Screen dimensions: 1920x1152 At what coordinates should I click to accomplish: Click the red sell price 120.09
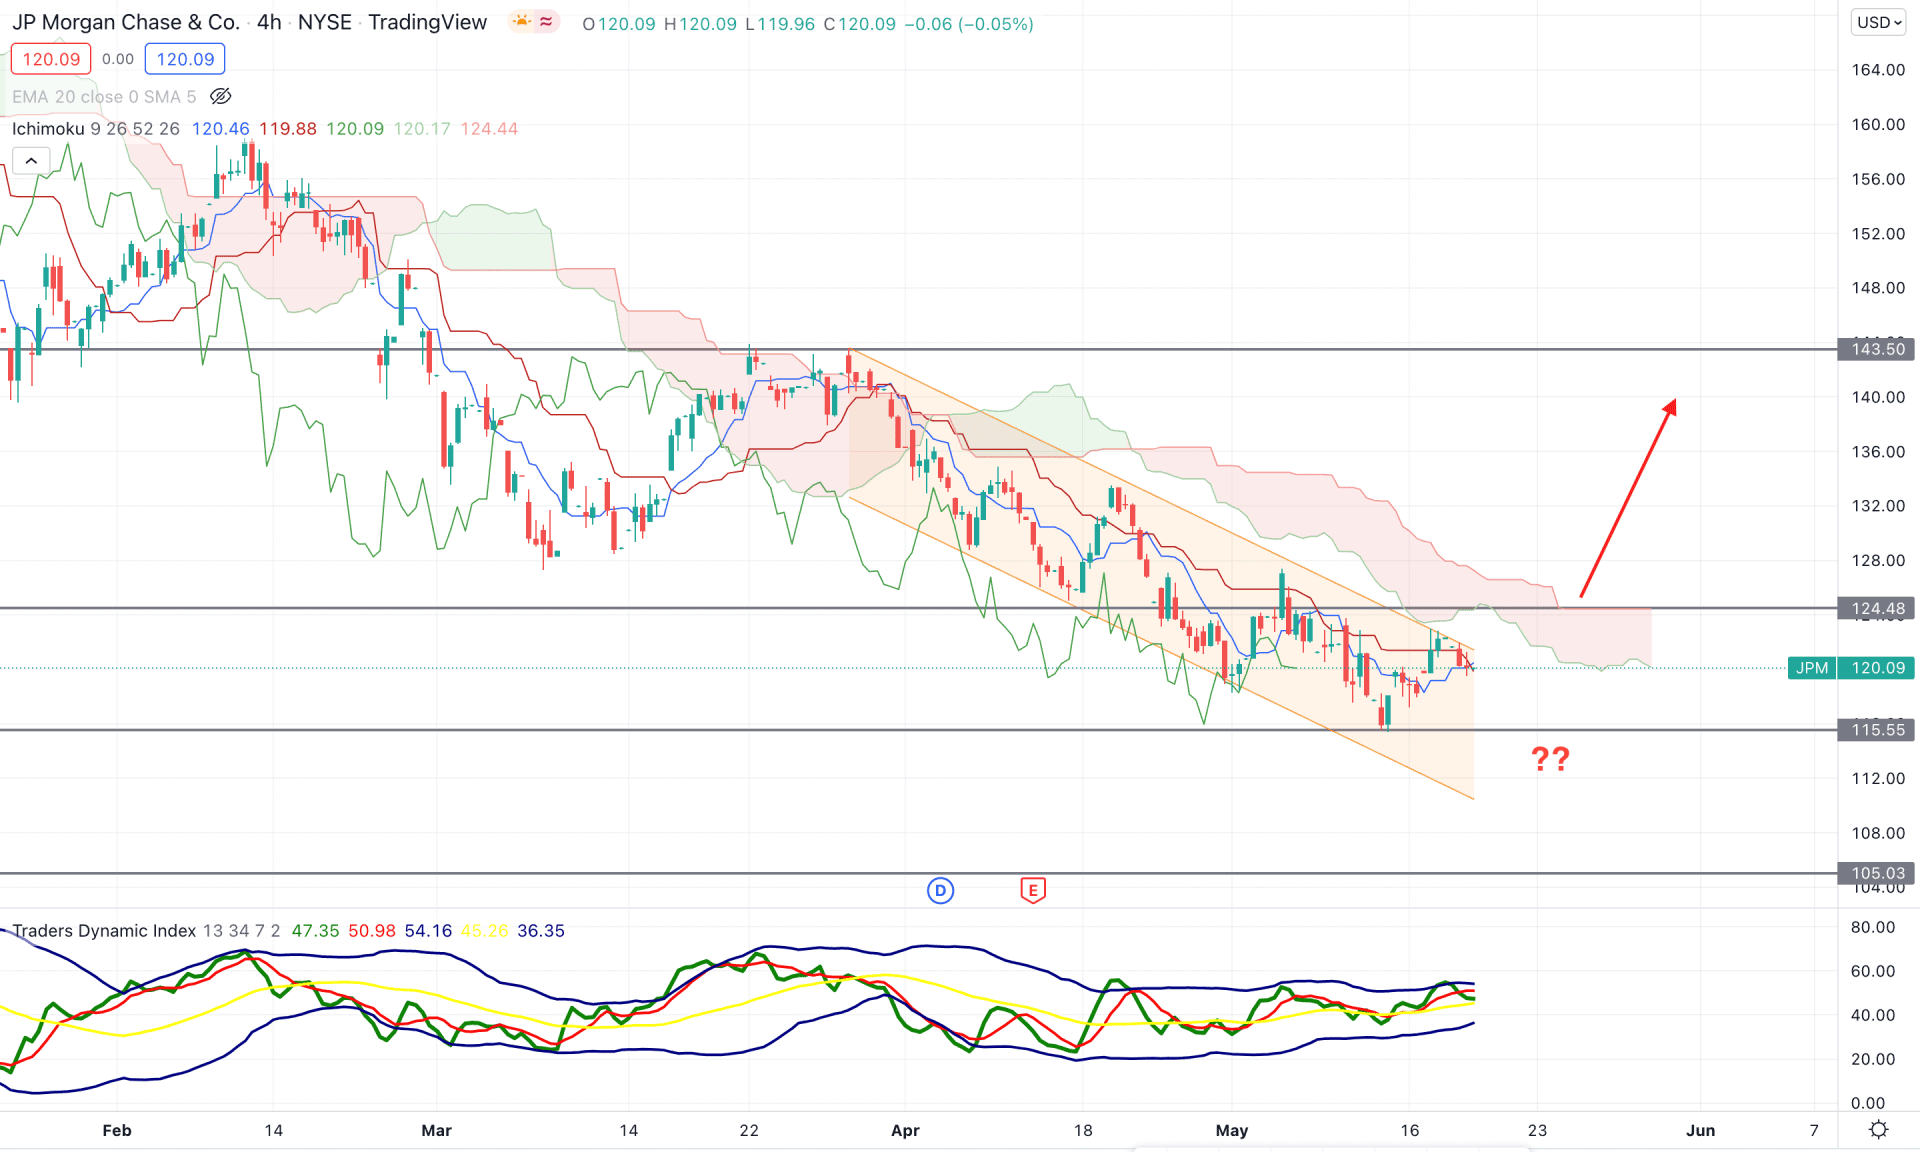(51, 59)
